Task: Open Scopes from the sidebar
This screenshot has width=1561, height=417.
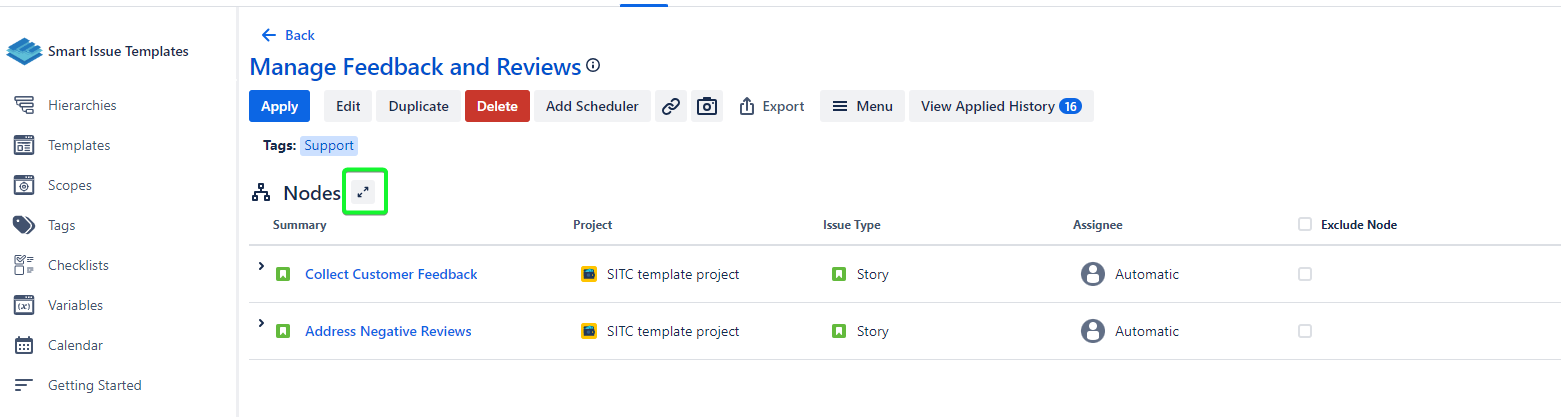Action: pos(70,185)
